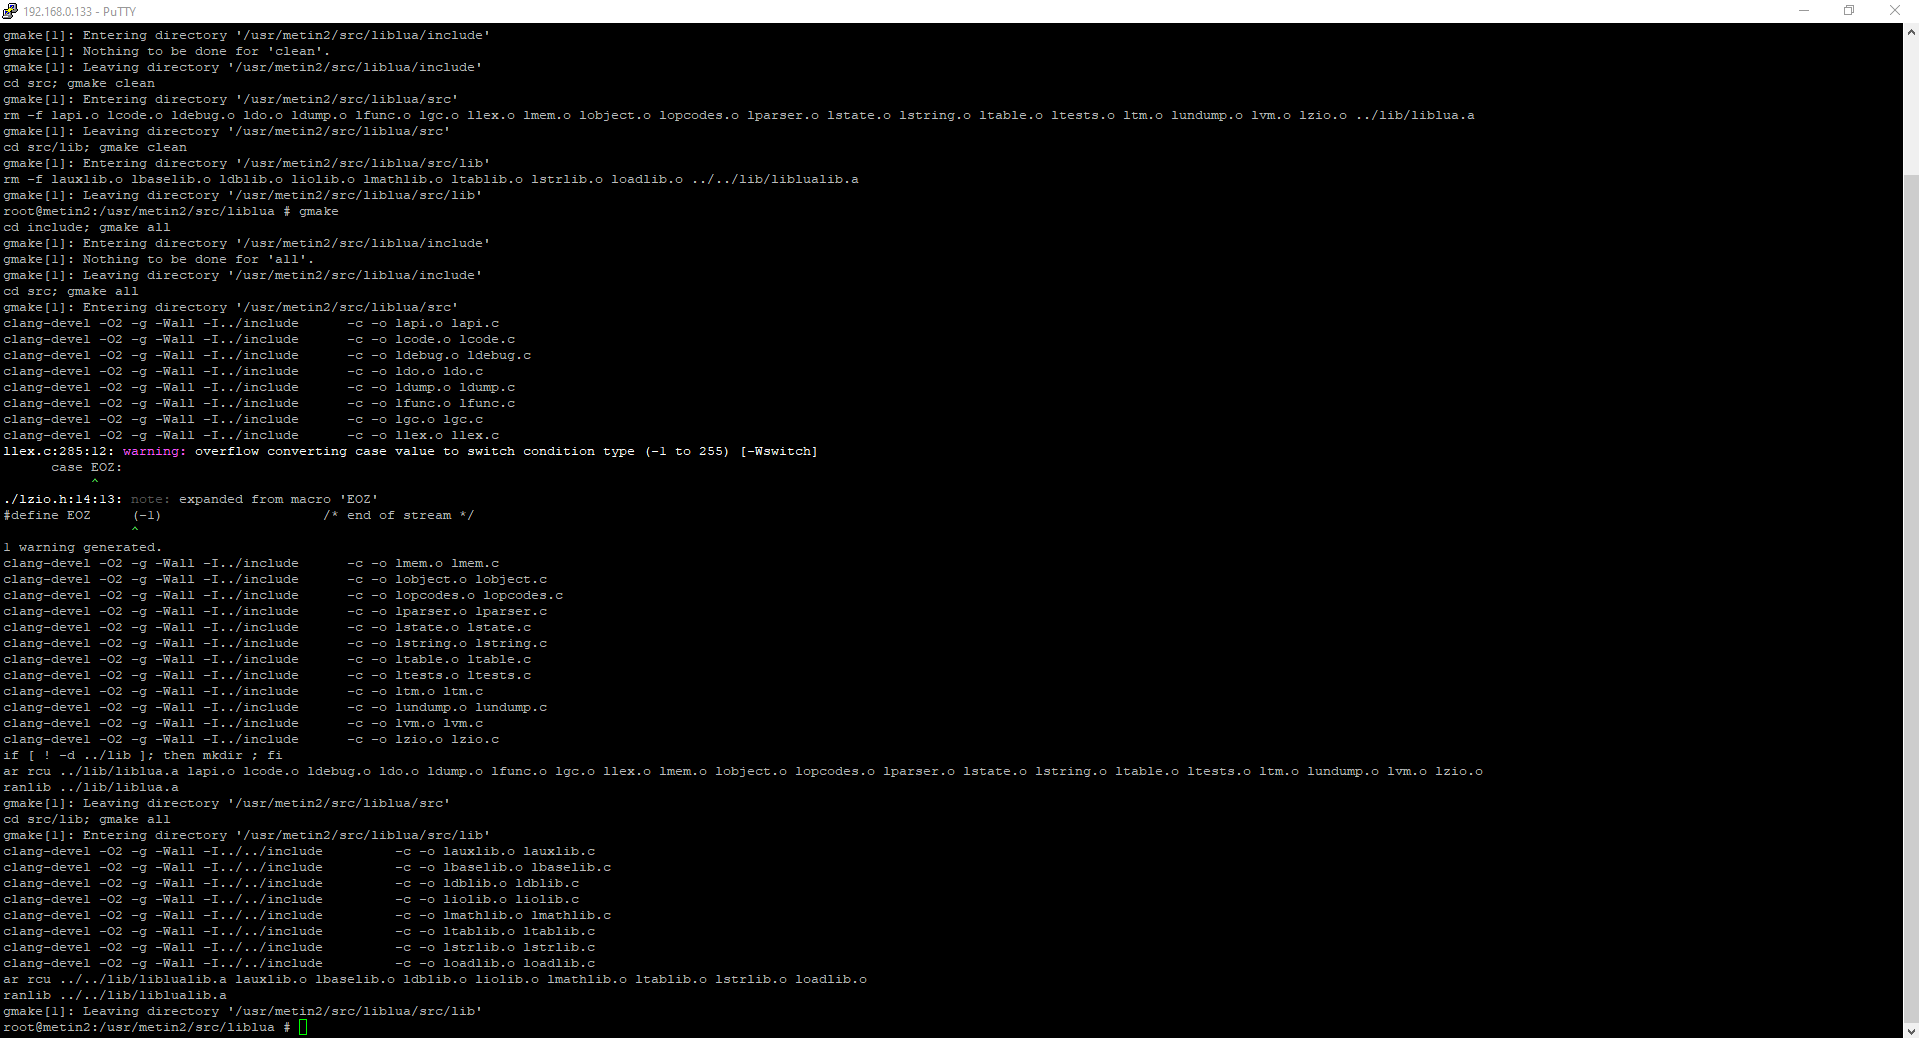
Task: Click 'rm -f lapi.o lcode.o' line
Action: click(x=739, y=115)
